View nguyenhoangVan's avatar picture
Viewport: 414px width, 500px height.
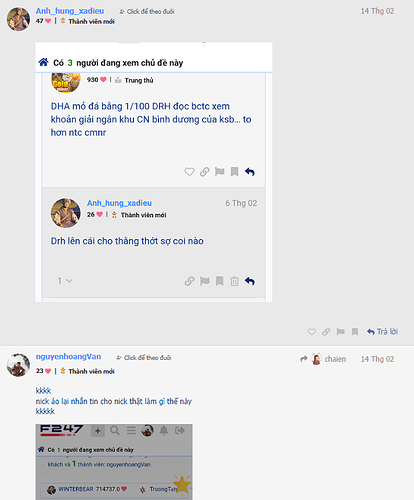click(18, 365)
